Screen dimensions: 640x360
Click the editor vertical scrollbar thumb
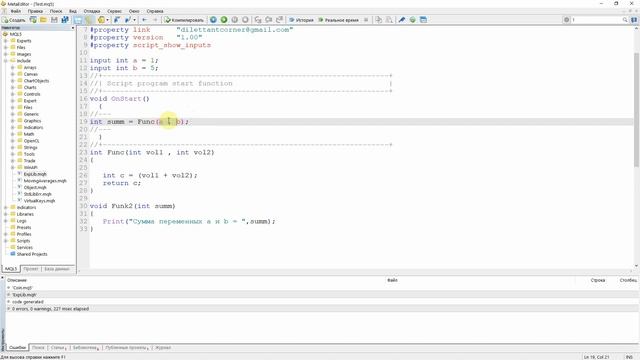point(636,109)
